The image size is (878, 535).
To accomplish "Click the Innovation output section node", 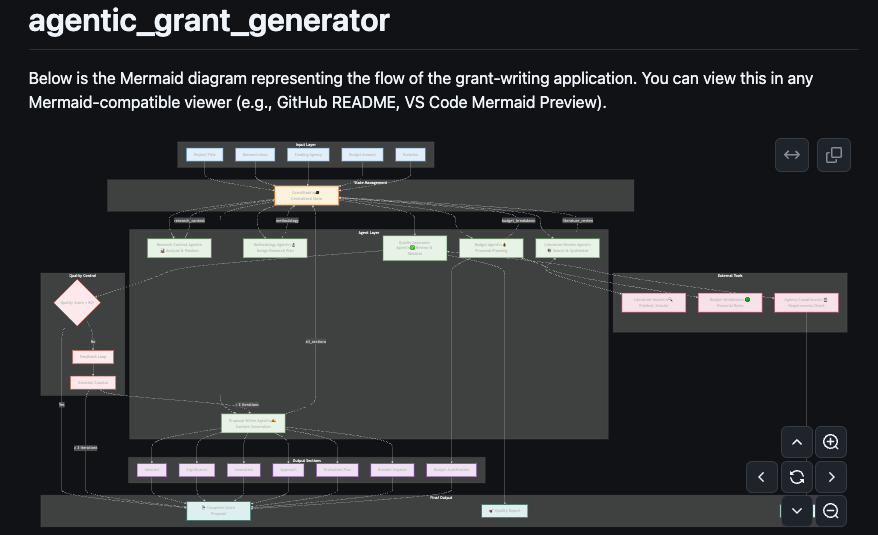I will (244, 470).
